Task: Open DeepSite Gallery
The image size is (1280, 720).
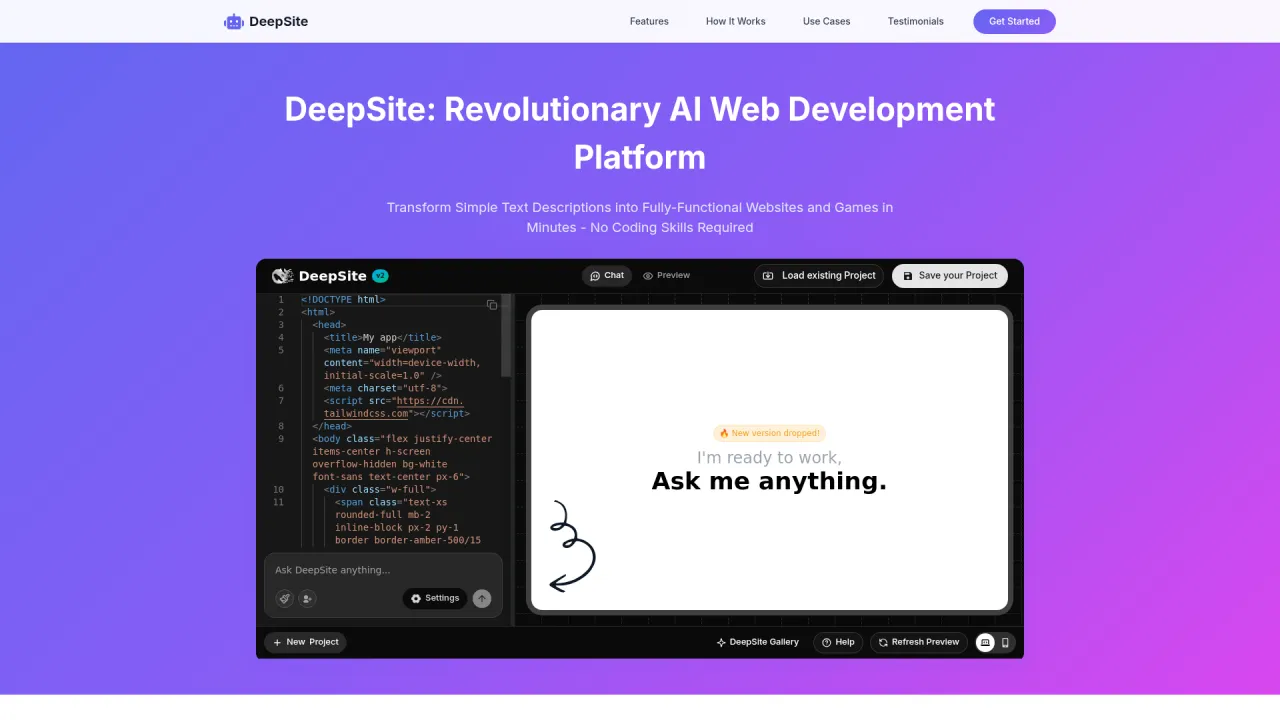Action: pyautogui.click(x=758, y=642)
